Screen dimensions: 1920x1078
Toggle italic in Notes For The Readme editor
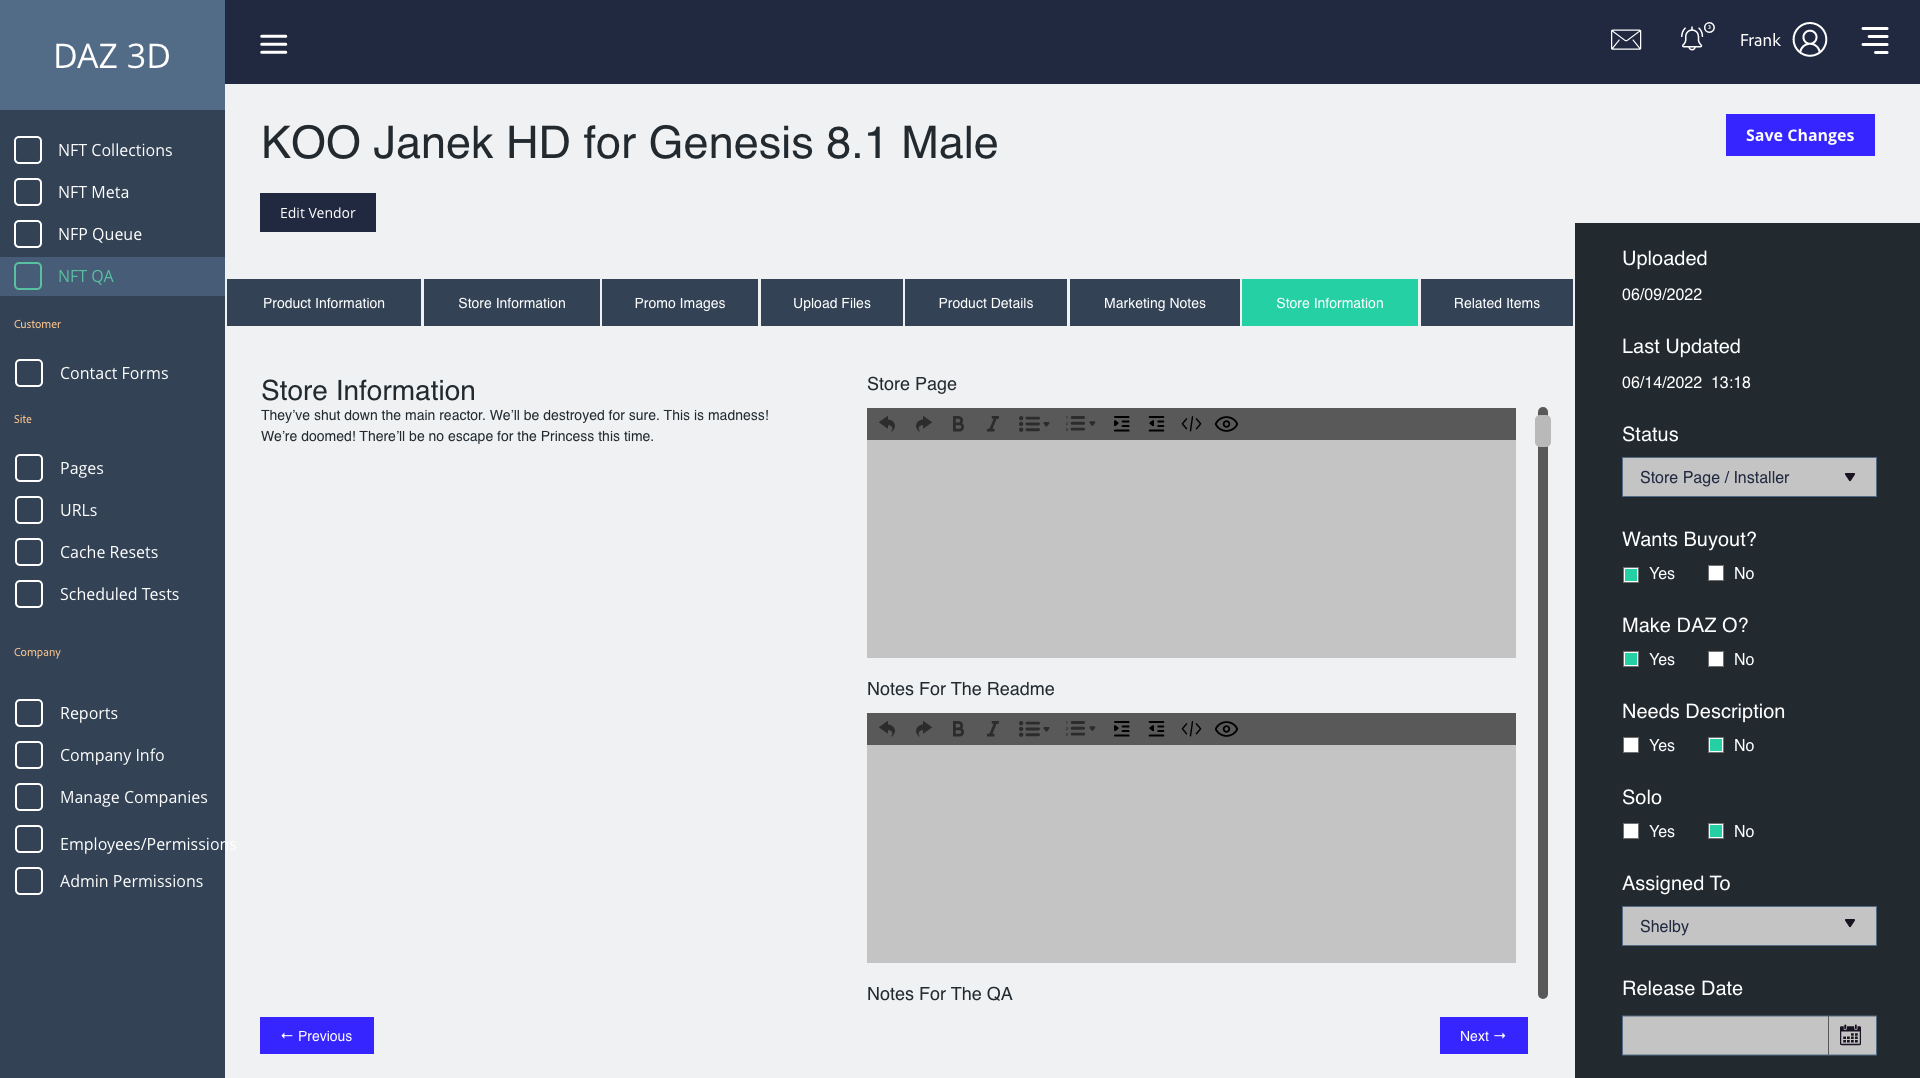click(x=993, y=729)
